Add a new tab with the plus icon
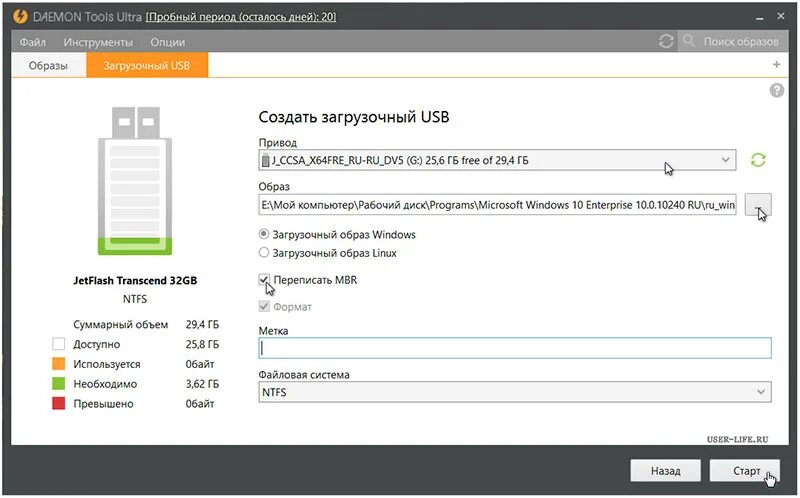 pyautogui.click(x=776, y=64)
